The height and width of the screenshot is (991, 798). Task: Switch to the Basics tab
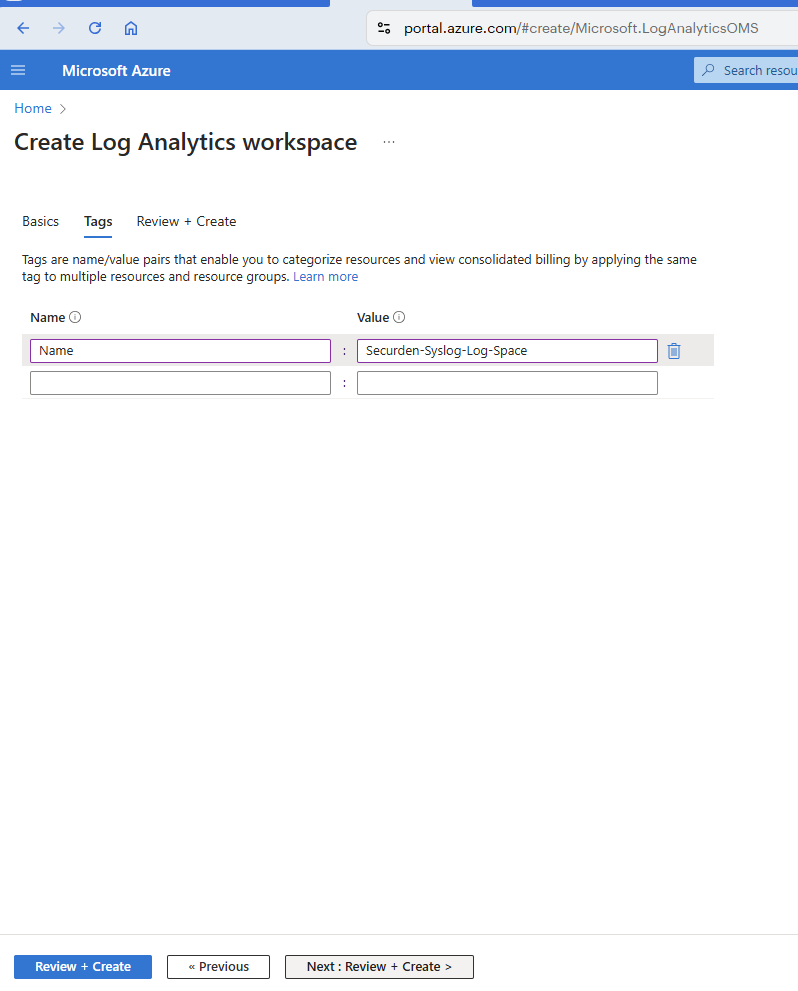point(40,221)
